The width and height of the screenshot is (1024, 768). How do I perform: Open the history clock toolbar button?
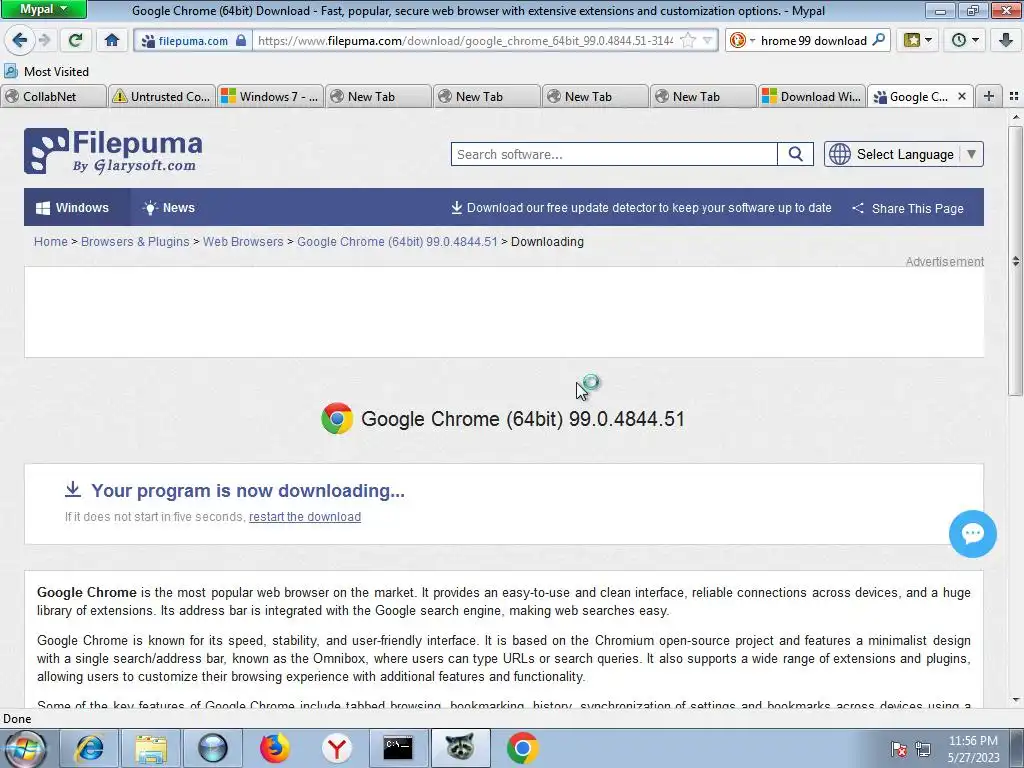pyautogui.click(x=965, y=40)
